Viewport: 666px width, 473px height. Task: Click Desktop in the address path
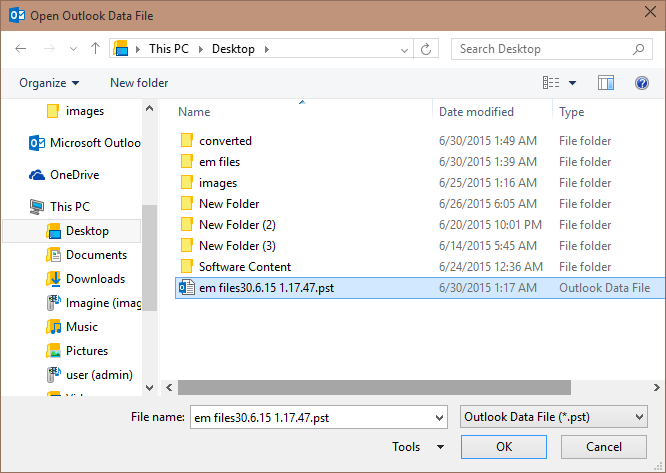(233, 49)
